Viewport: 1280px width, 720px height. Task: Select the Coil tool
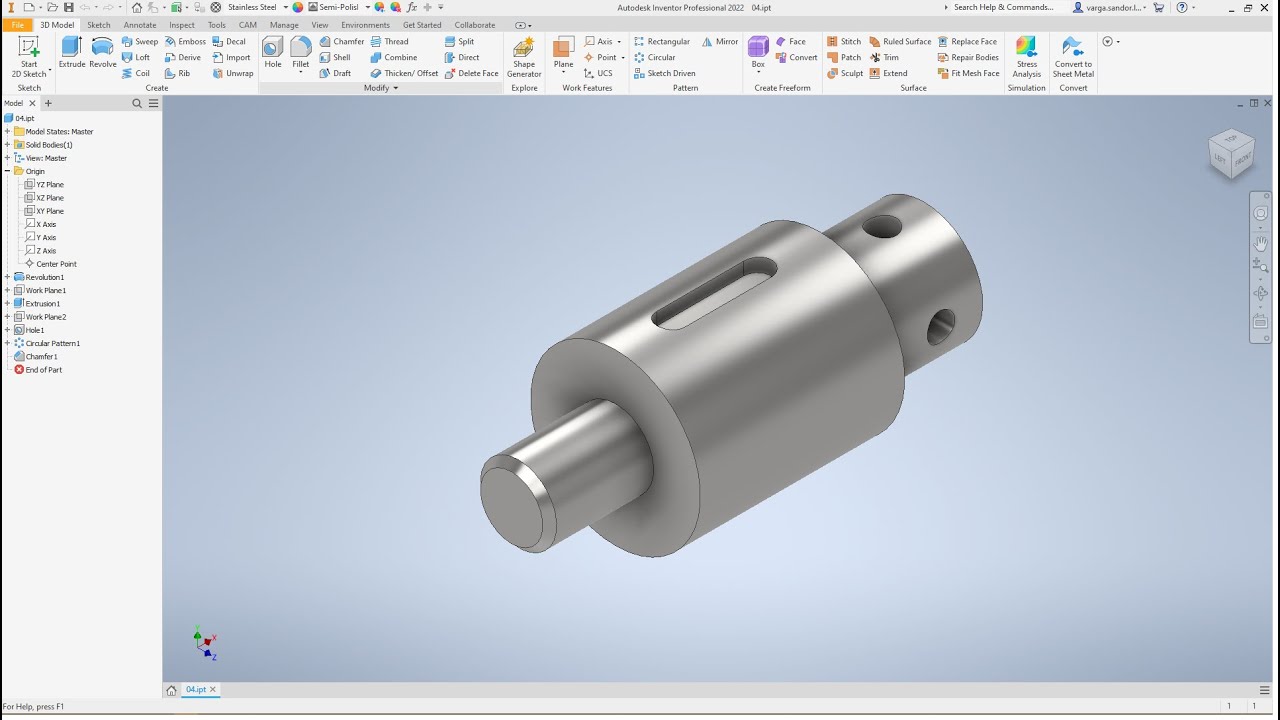[x=136, y=73]
